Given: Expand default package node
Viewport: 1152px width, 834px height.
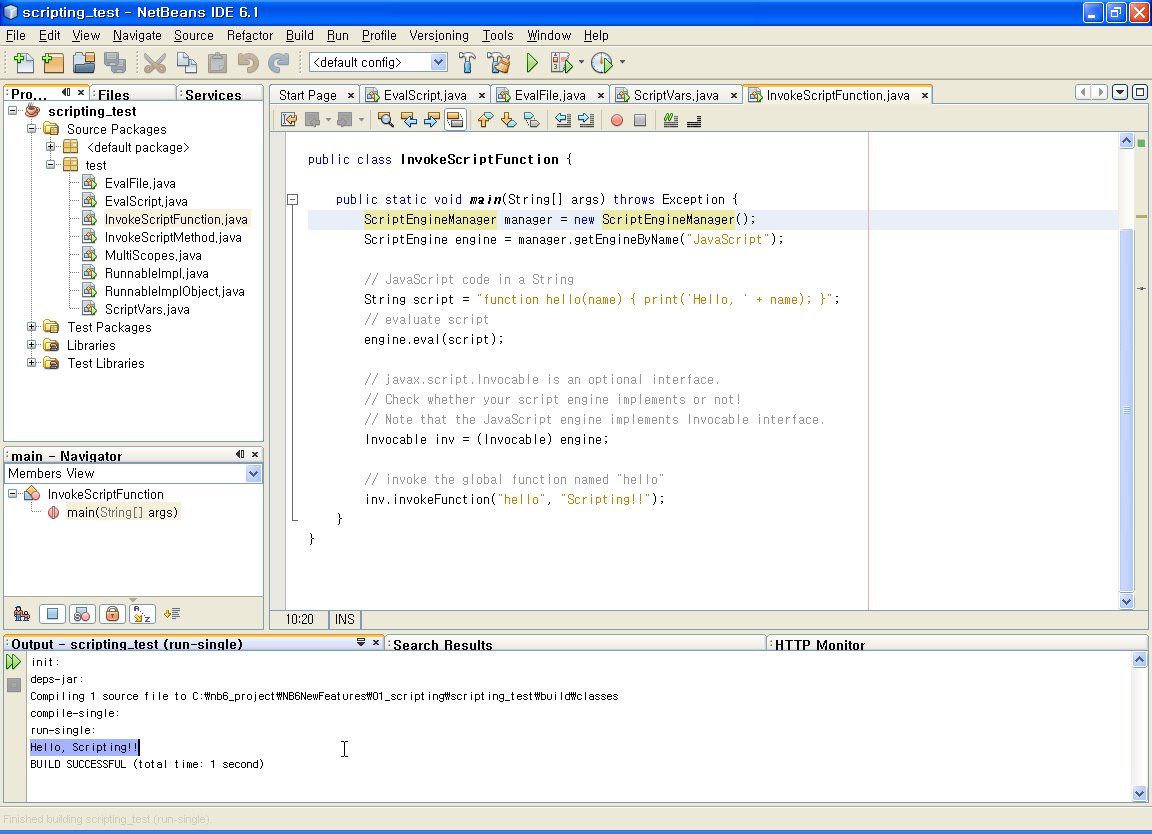Looking at the screenshot, I should [x=50, y=147].
